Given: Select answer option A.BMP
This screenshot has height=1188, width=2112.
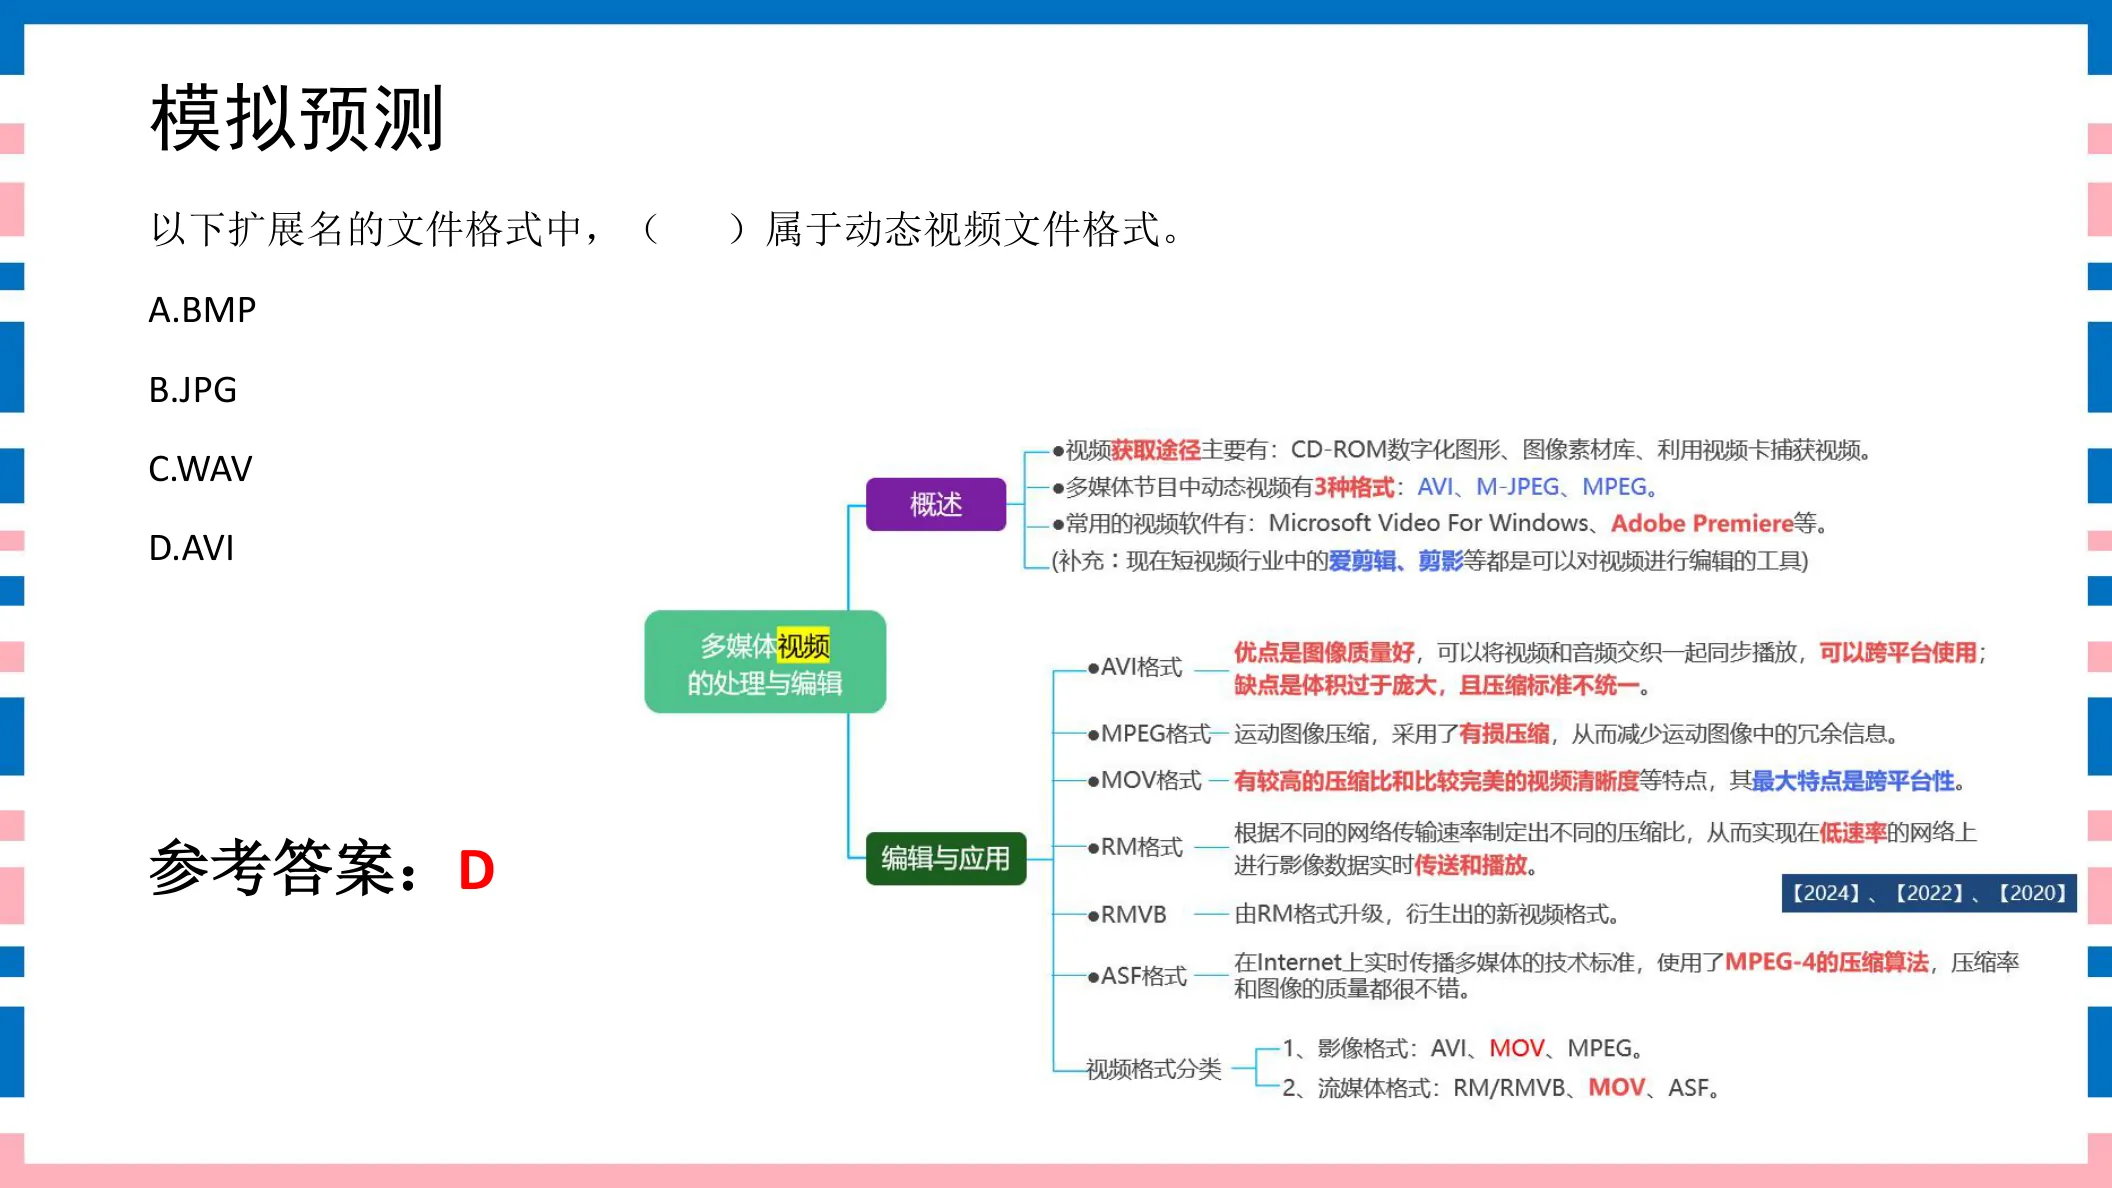Looking at the screenshot, I should click(x=202, y=310).
